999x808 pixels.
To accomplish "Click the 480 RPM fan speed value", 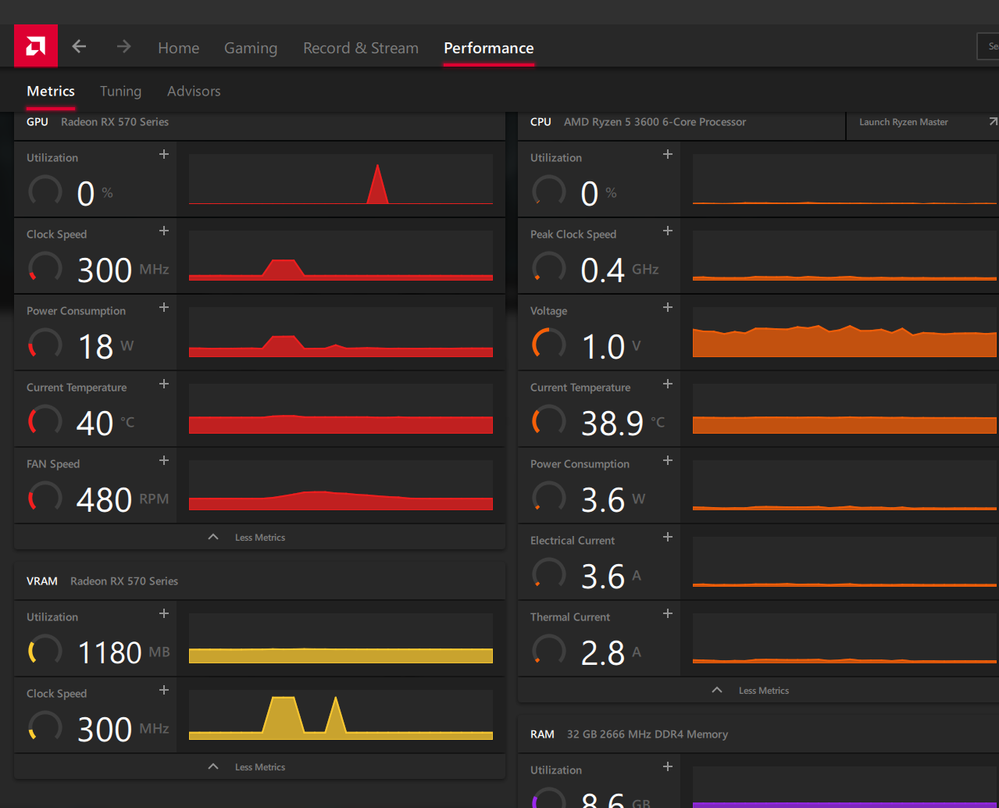I will (122, 500).
